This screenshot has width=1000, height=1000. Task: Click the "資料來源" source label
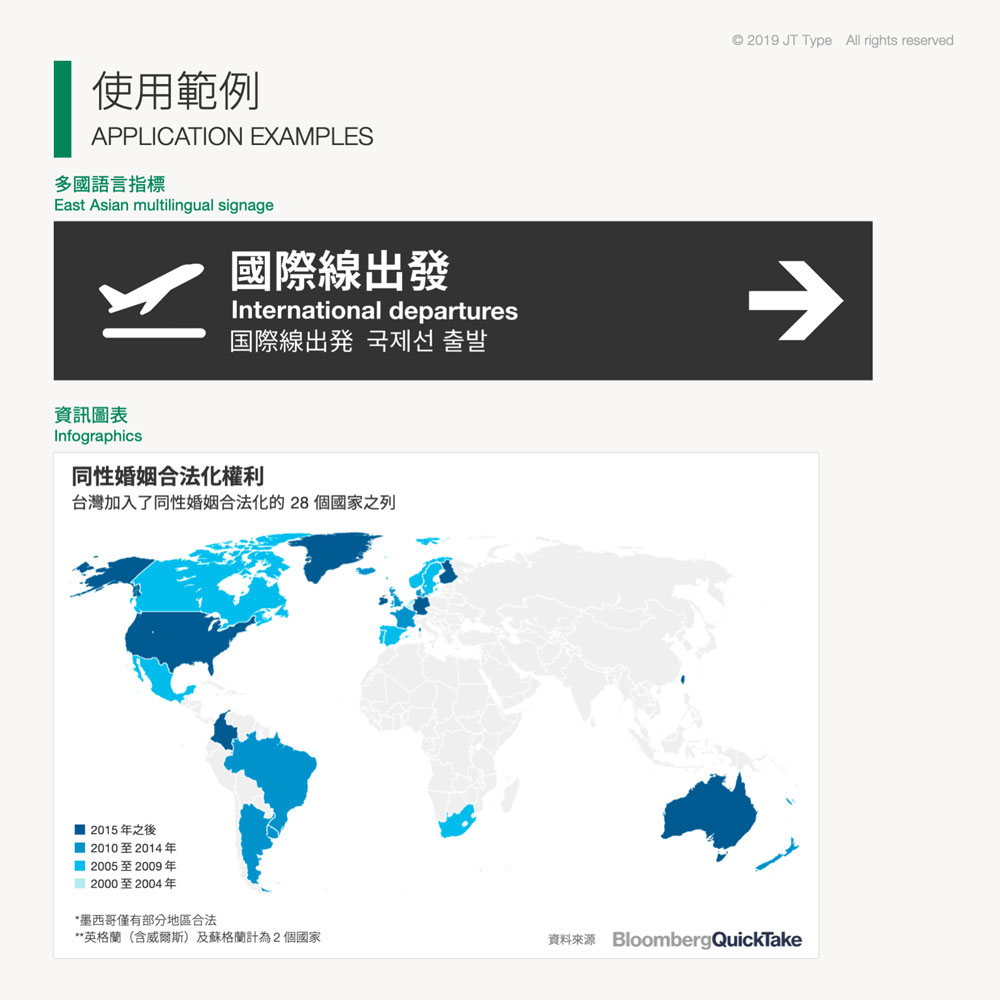(x=571, y=940)
